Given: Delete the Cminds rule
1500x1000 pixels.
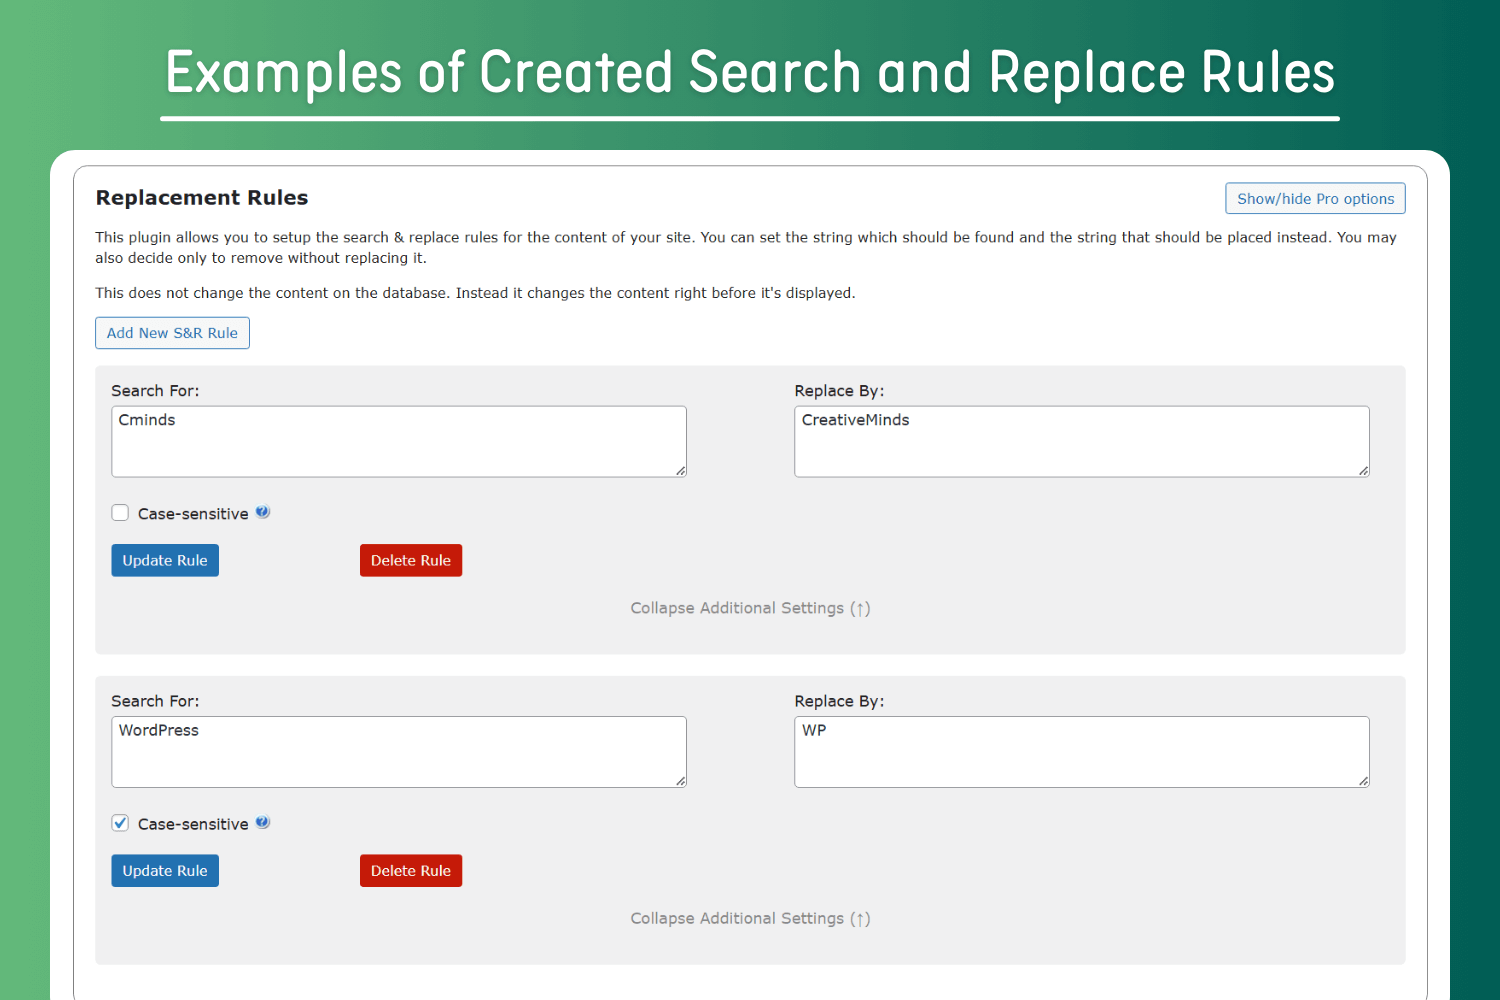Looking at the screenshot, I should (x=411, y=560).
